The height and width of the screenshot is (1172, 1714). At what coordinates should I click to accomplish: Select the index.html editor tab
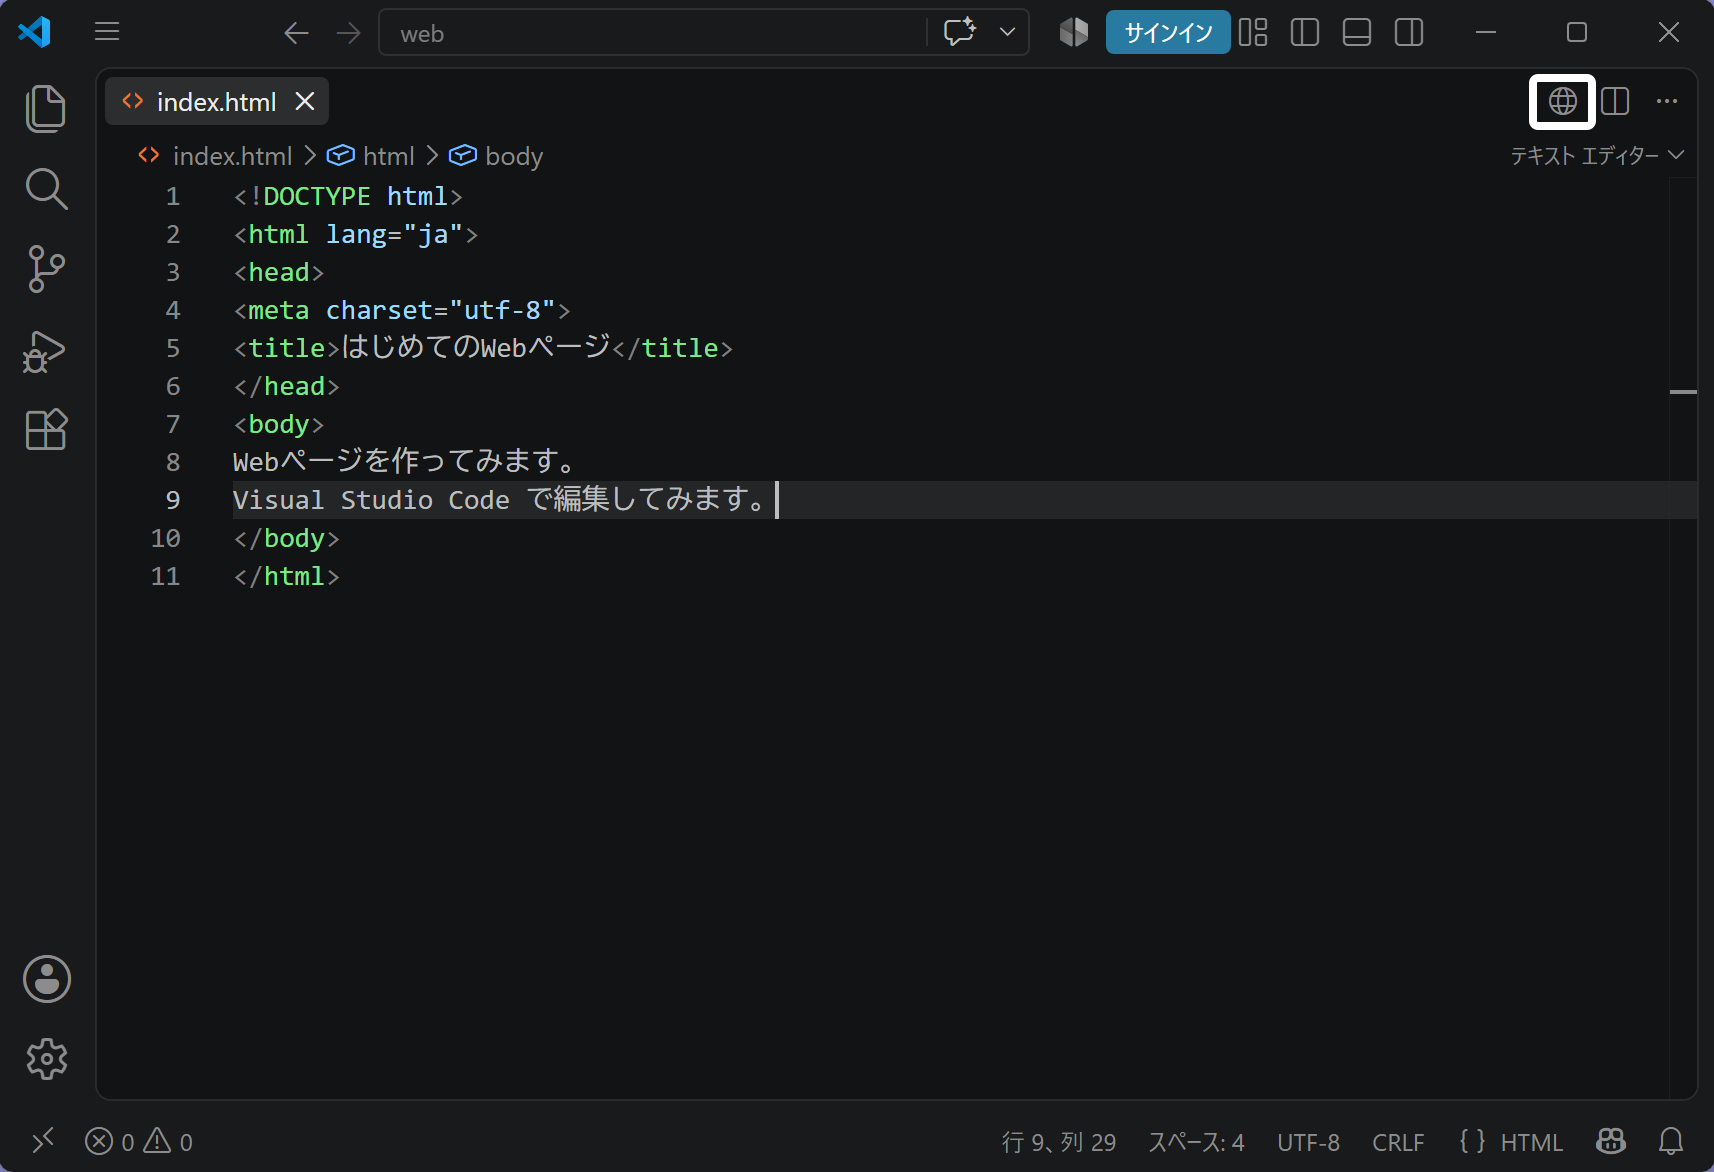click(217, 102)
